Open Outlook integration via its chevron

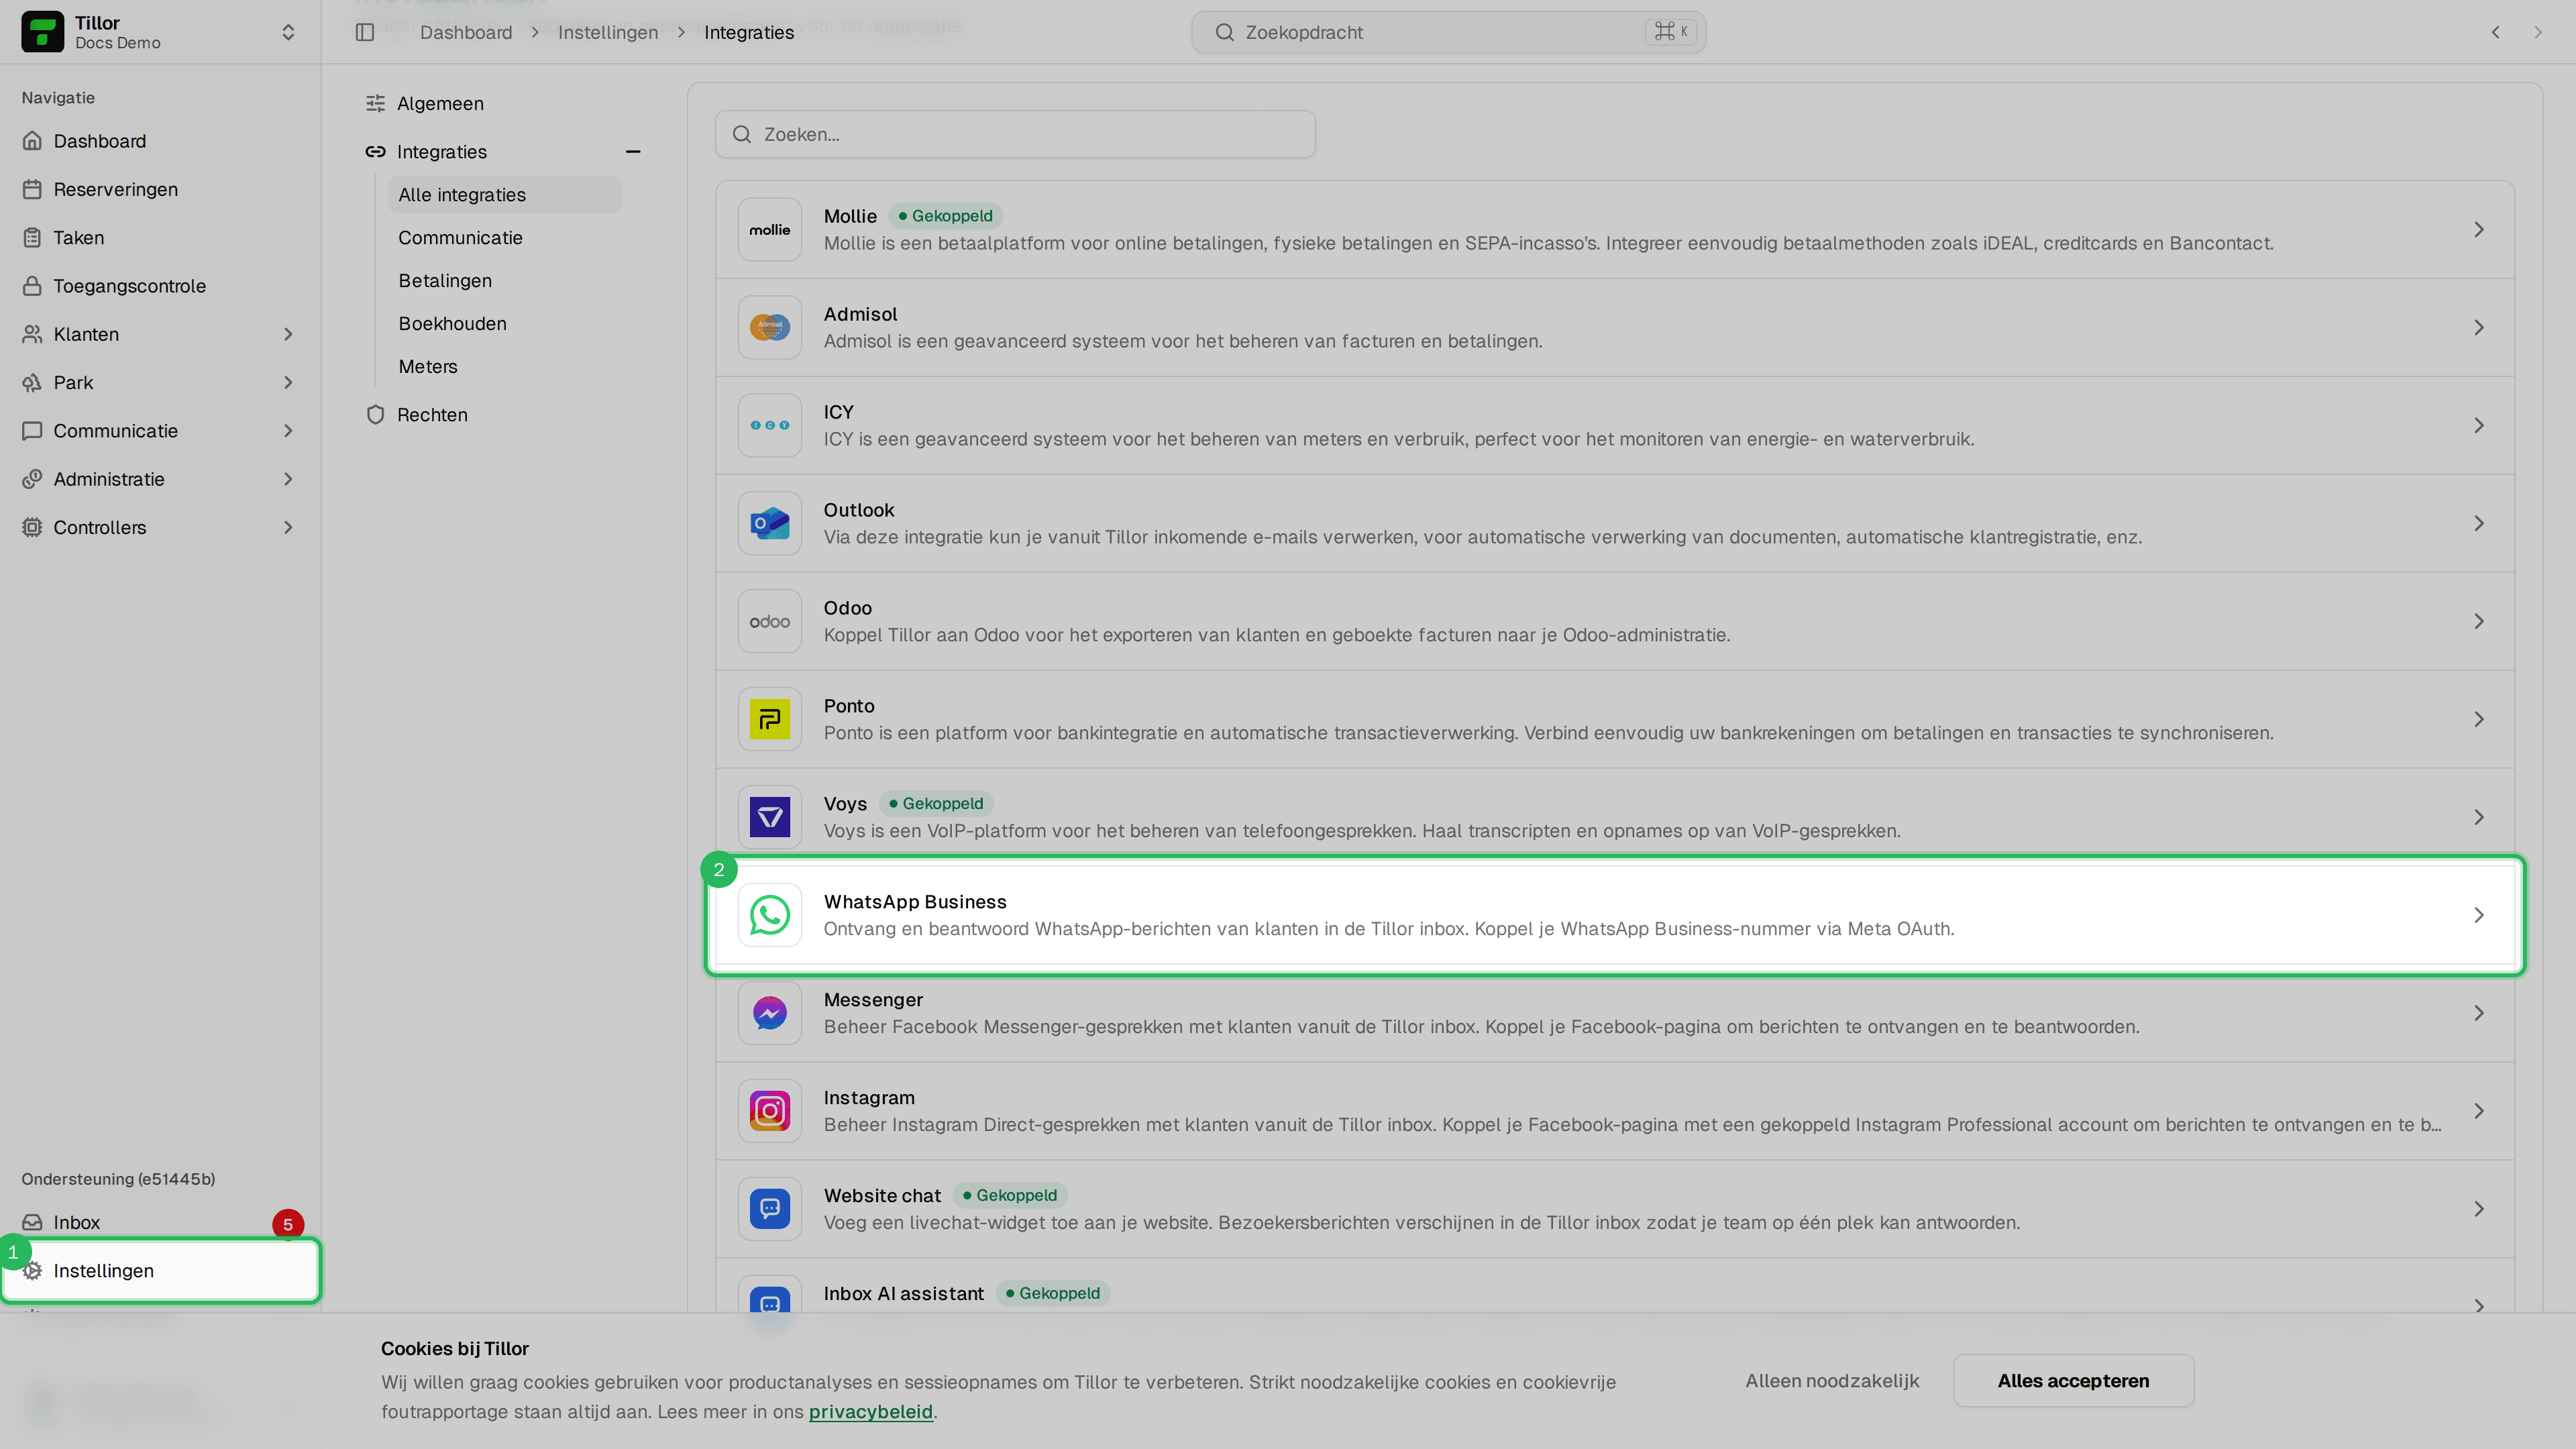pos(2479,523)
